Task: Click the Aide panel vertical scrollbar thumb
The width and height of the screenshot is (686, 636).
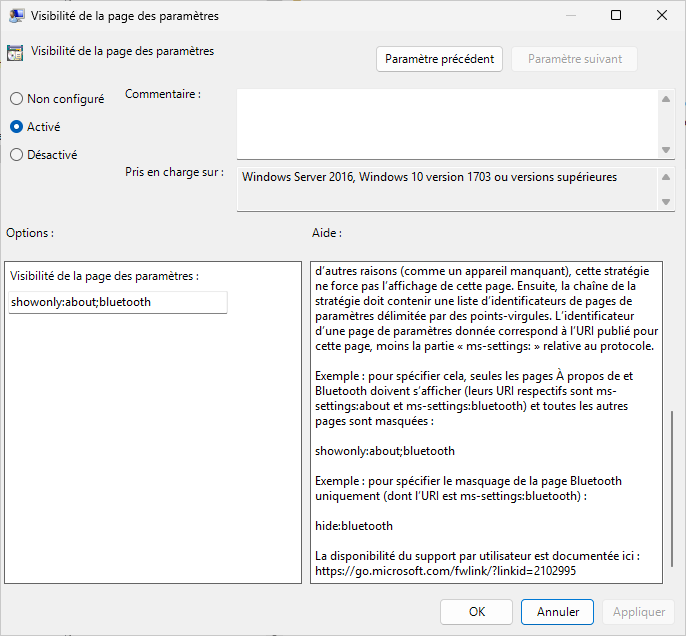Action: click(x=671, y=490)
